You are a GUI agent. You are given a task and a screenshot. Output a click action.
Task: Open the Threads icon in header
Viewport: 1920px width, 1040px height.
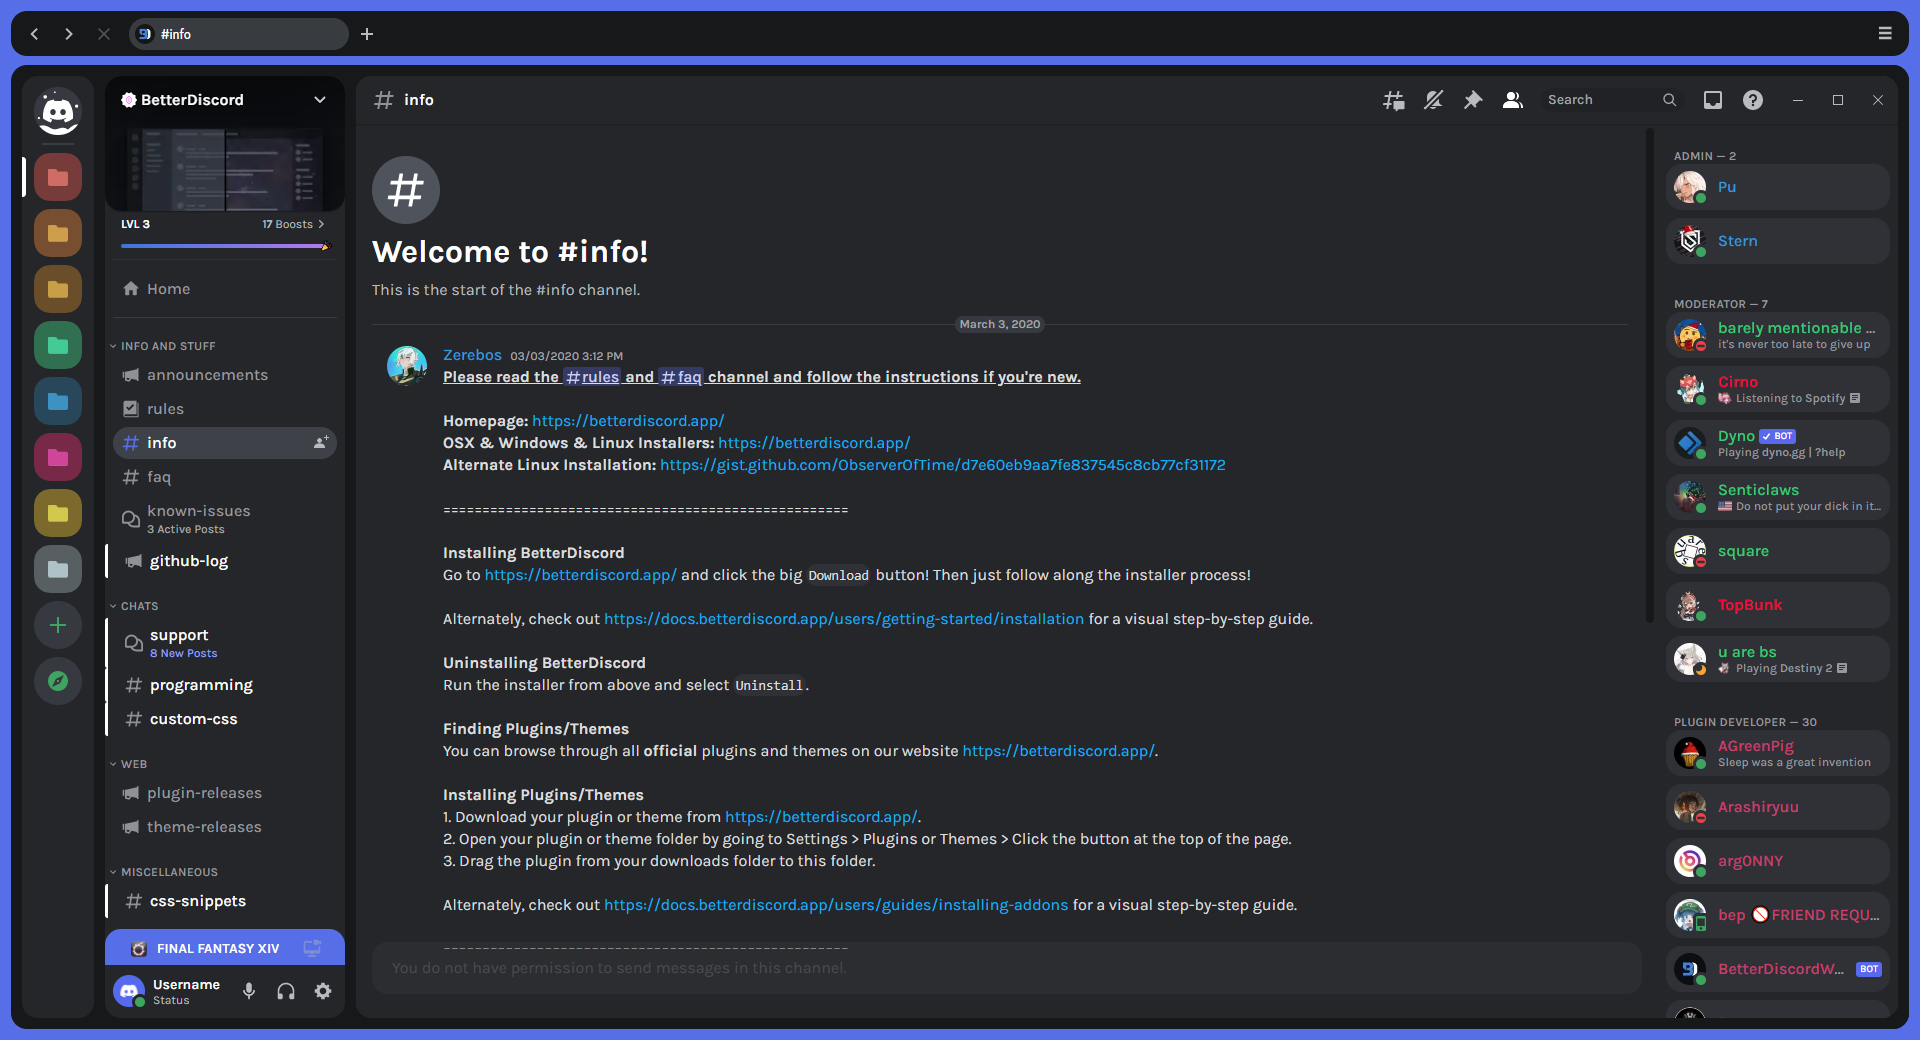pos(1393,100)
